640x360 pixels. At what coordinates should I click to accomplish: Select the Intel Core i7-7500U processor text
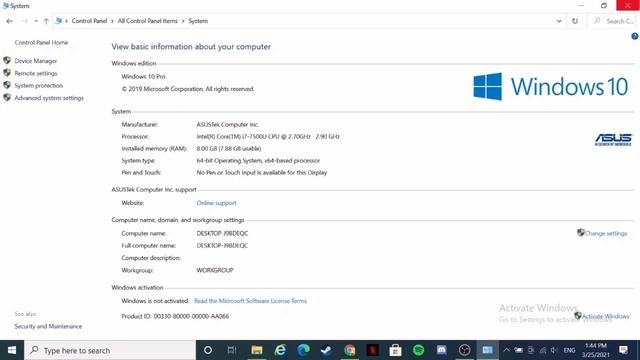point(268,136)
